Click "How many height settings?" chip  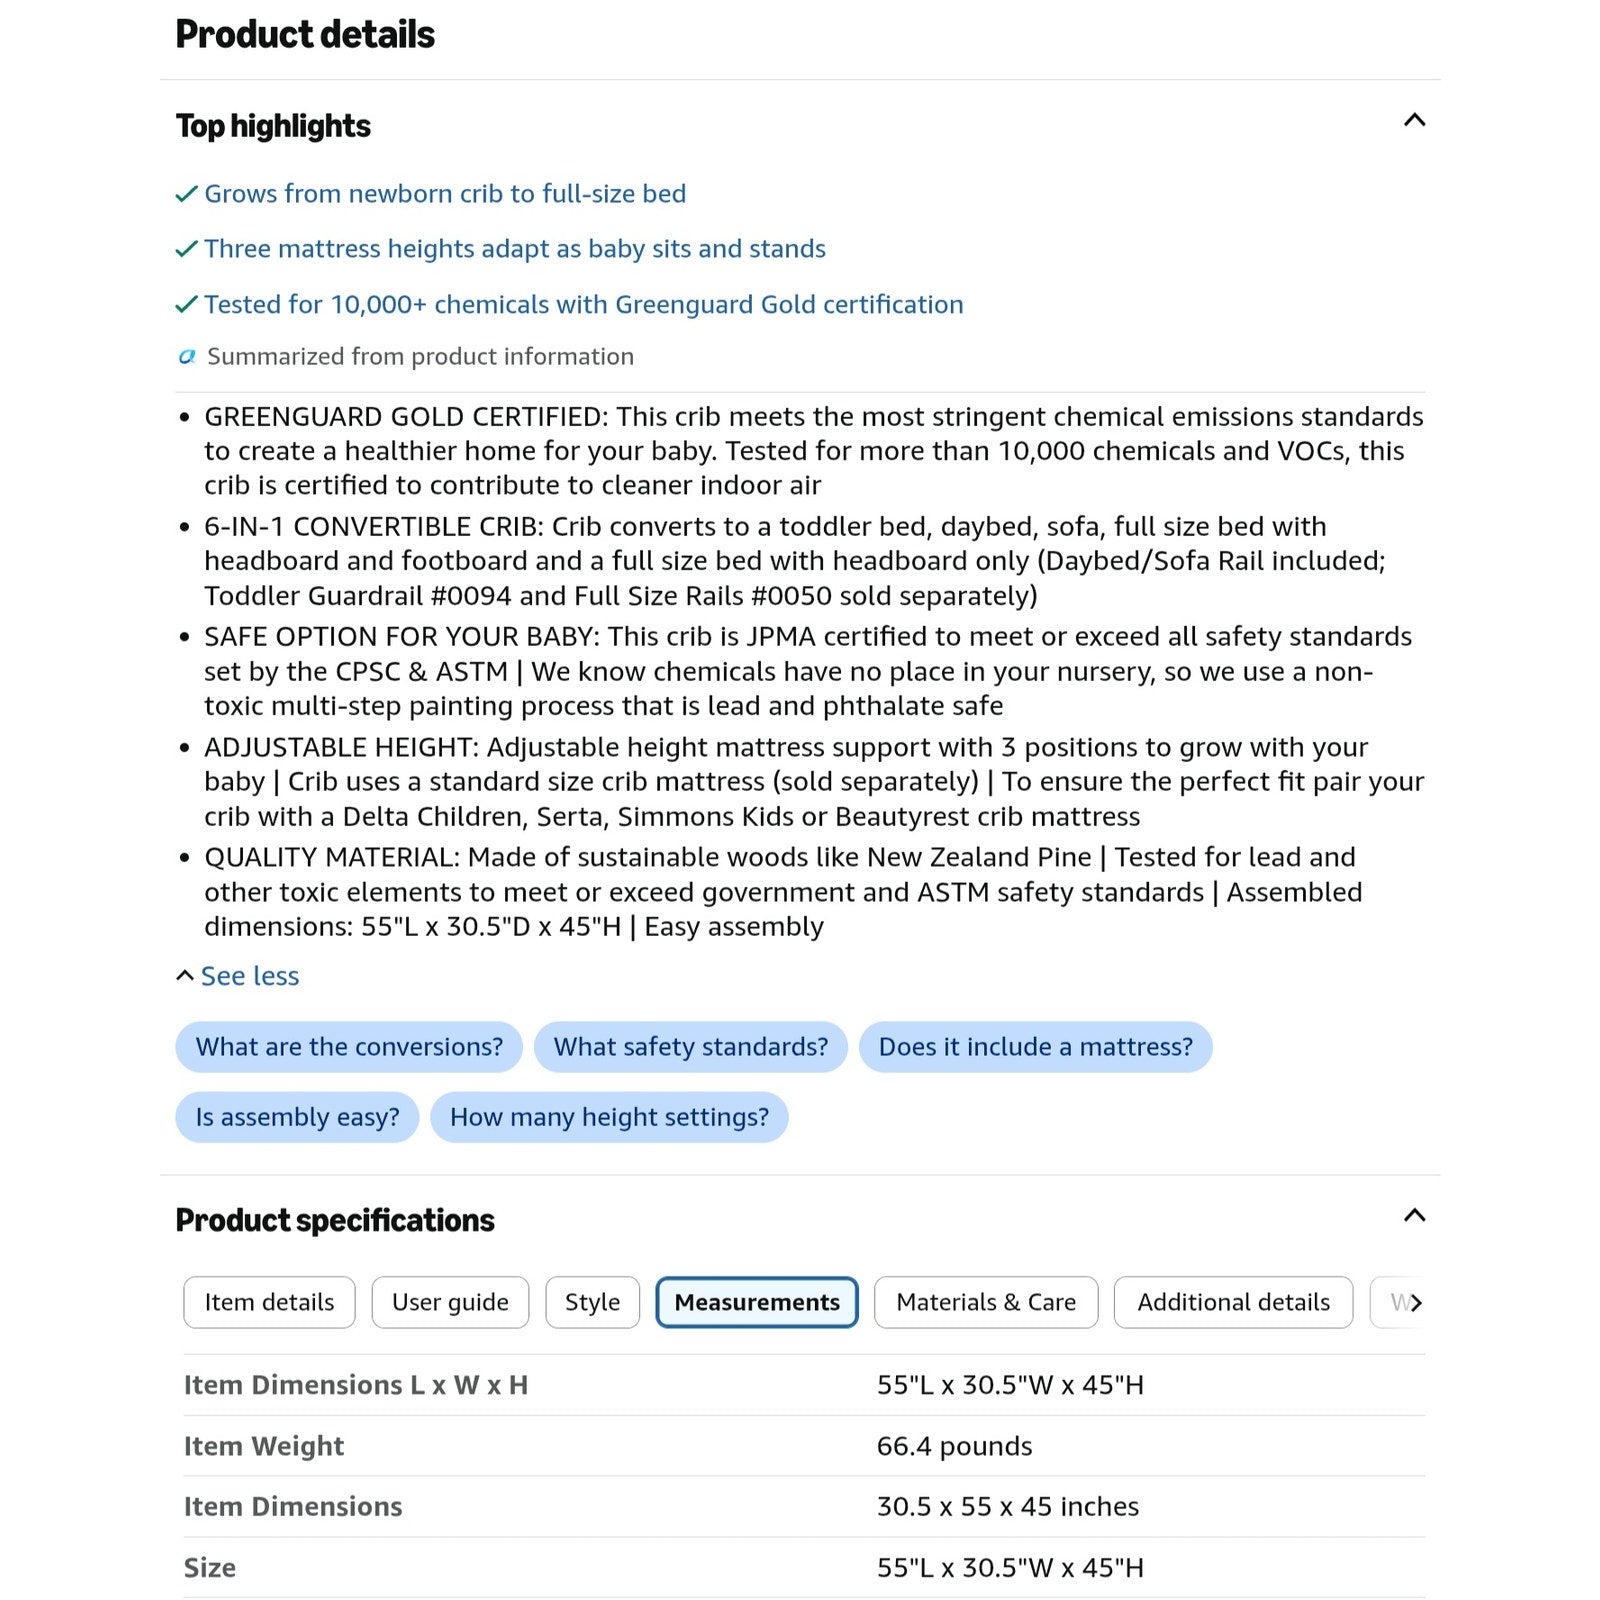coord(609,1117)
